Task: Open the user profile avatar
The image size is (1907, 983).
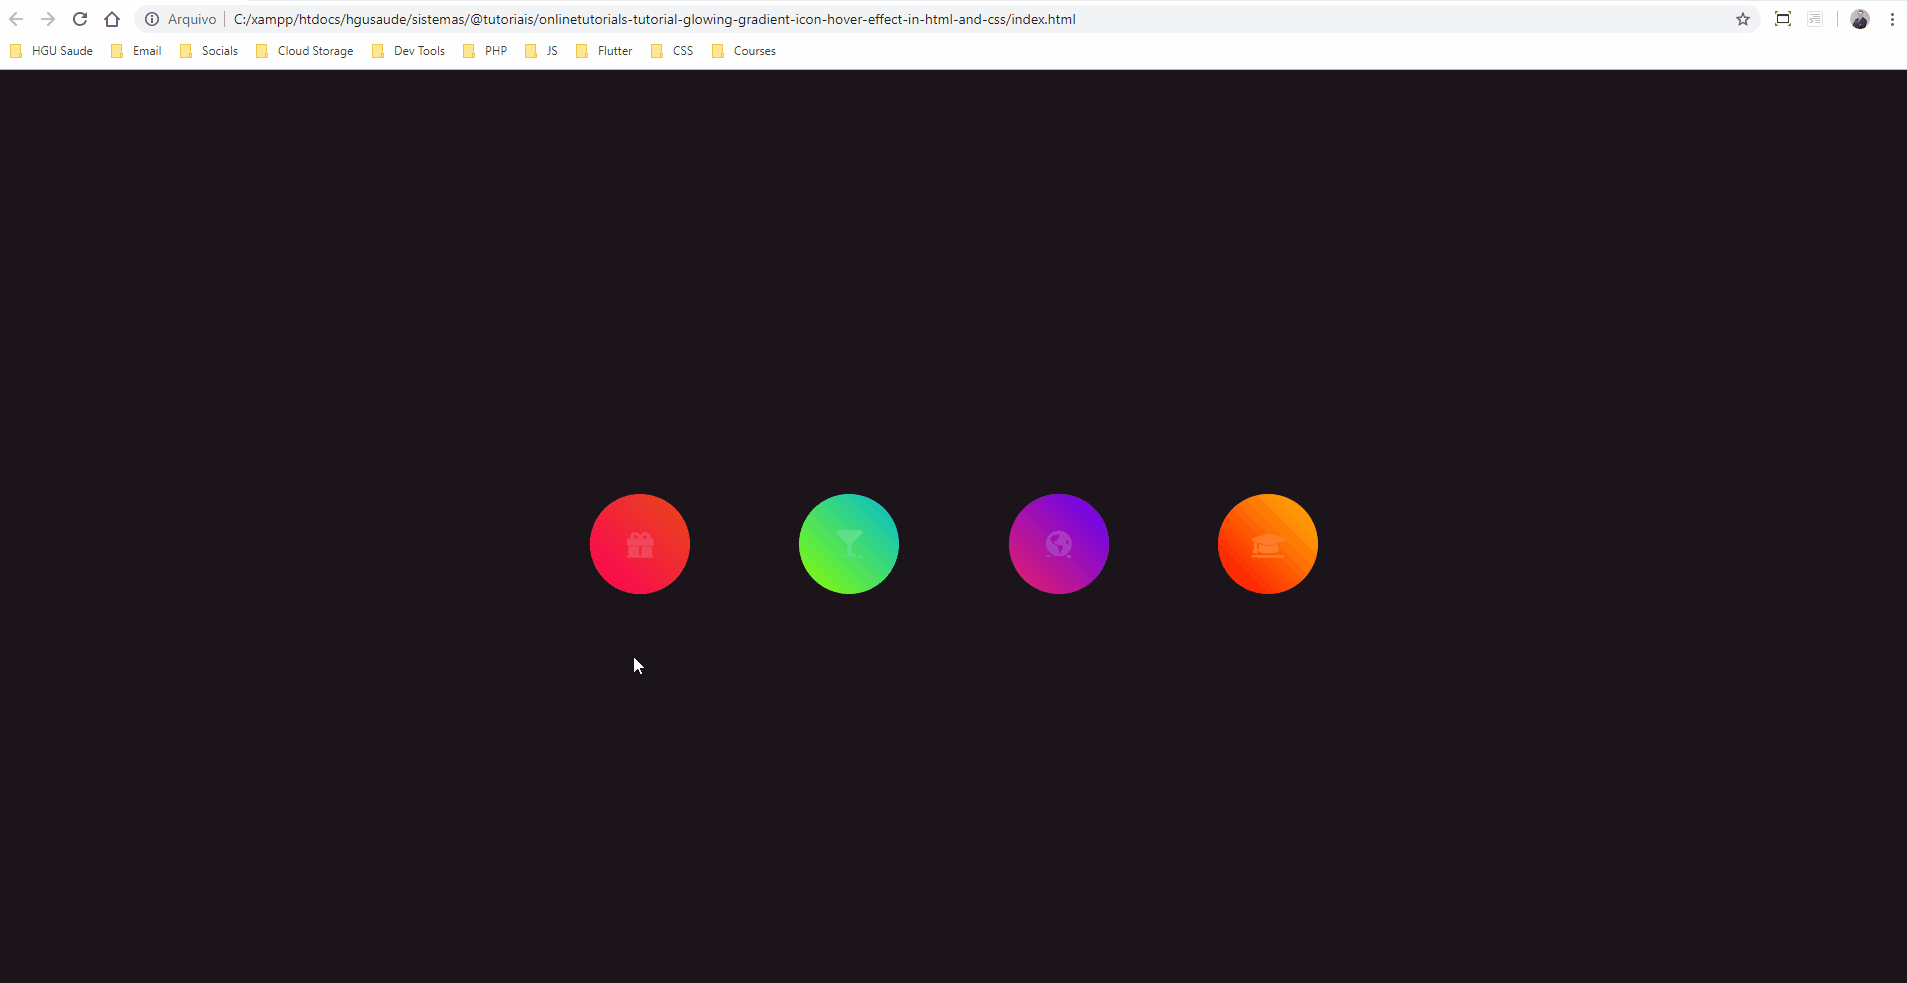Action: [1860, 19]
